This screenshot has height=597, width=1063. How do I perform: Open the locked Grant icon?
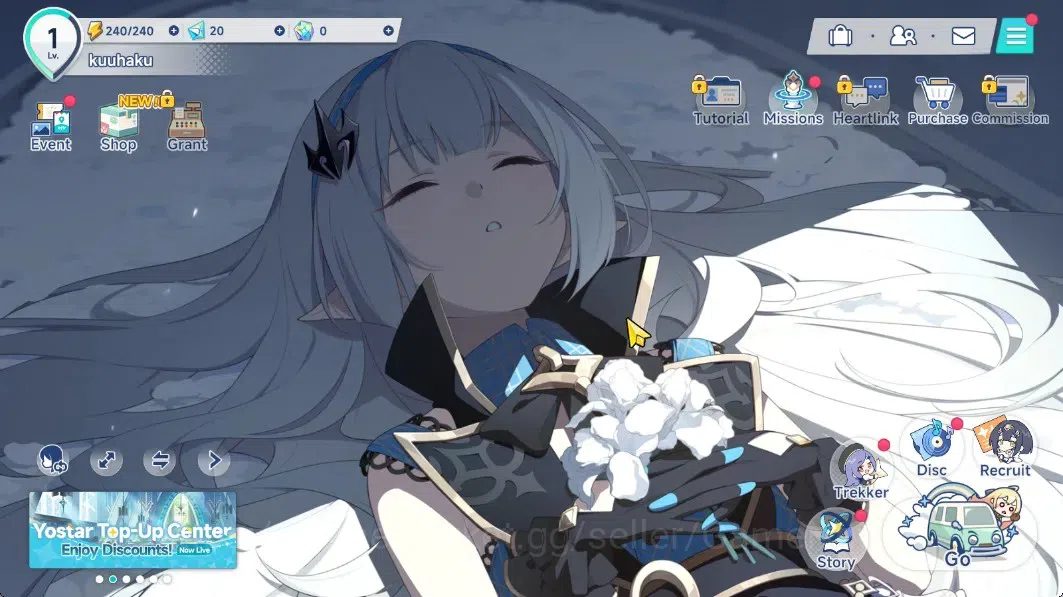186,126
